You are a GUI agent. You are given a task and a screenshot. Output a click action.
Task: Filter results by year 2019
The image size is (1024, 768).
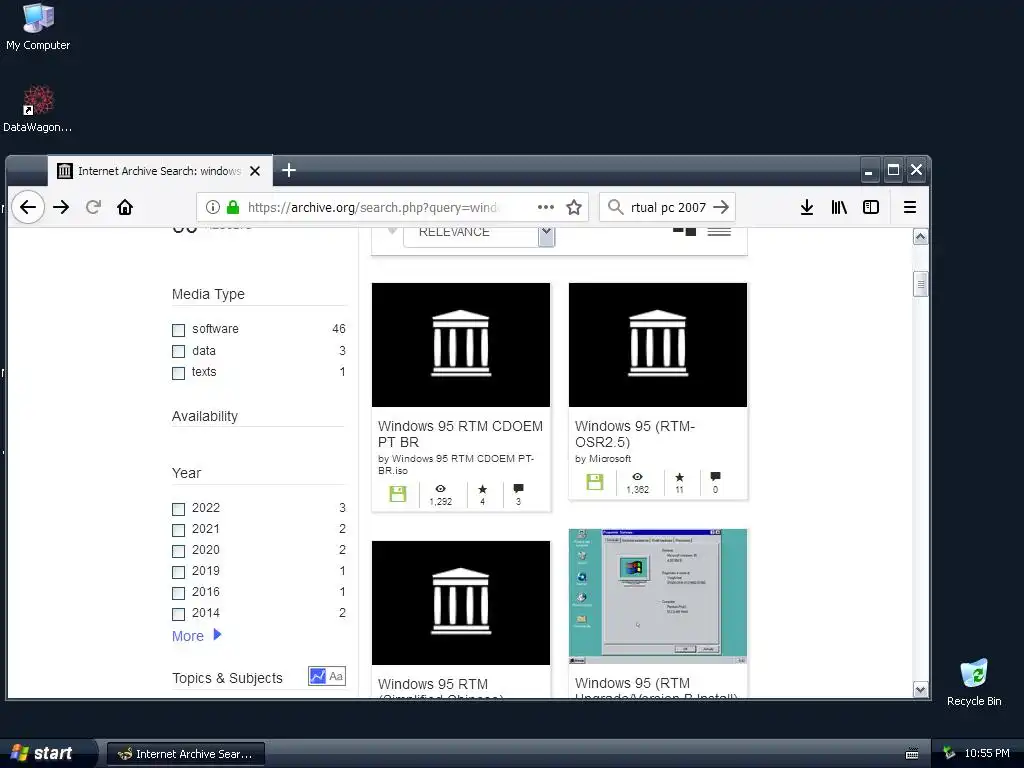[178, 572]
